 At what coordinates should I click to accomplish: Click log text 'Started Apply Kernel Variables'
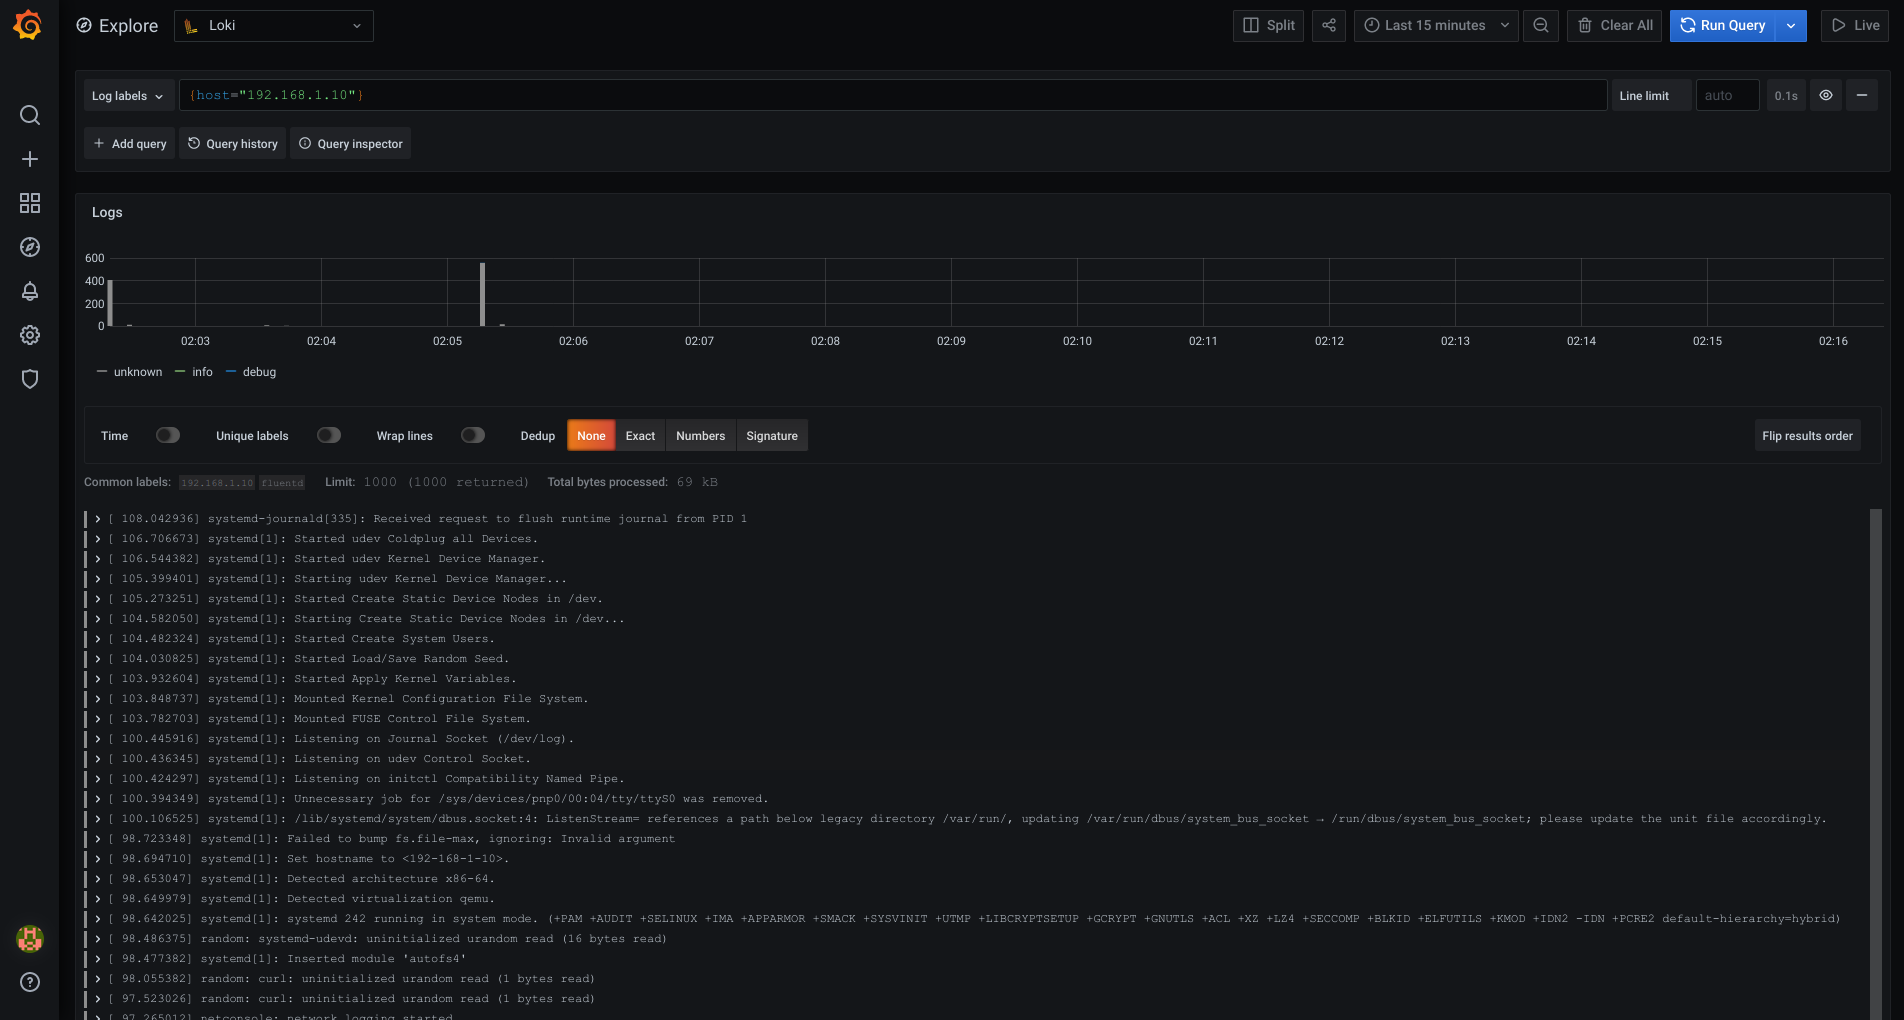coord(405,679)
